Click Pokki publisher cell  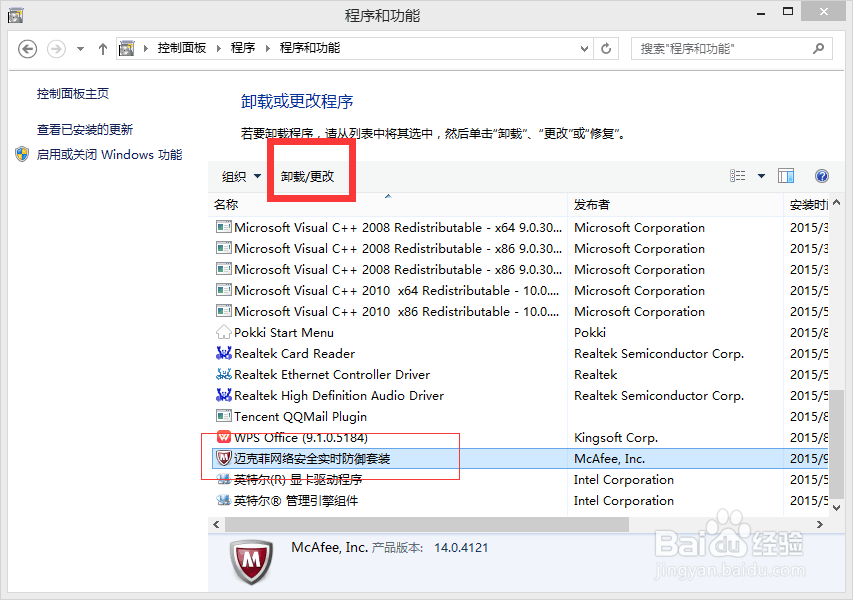pyautogui.click(x=590, y=332)
